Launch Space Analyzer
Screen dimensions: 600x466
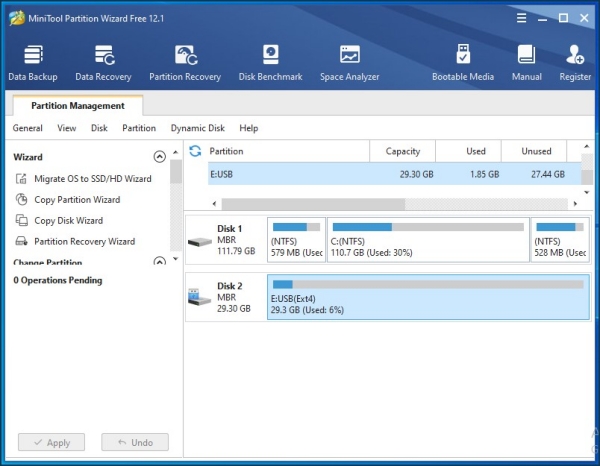350,63
